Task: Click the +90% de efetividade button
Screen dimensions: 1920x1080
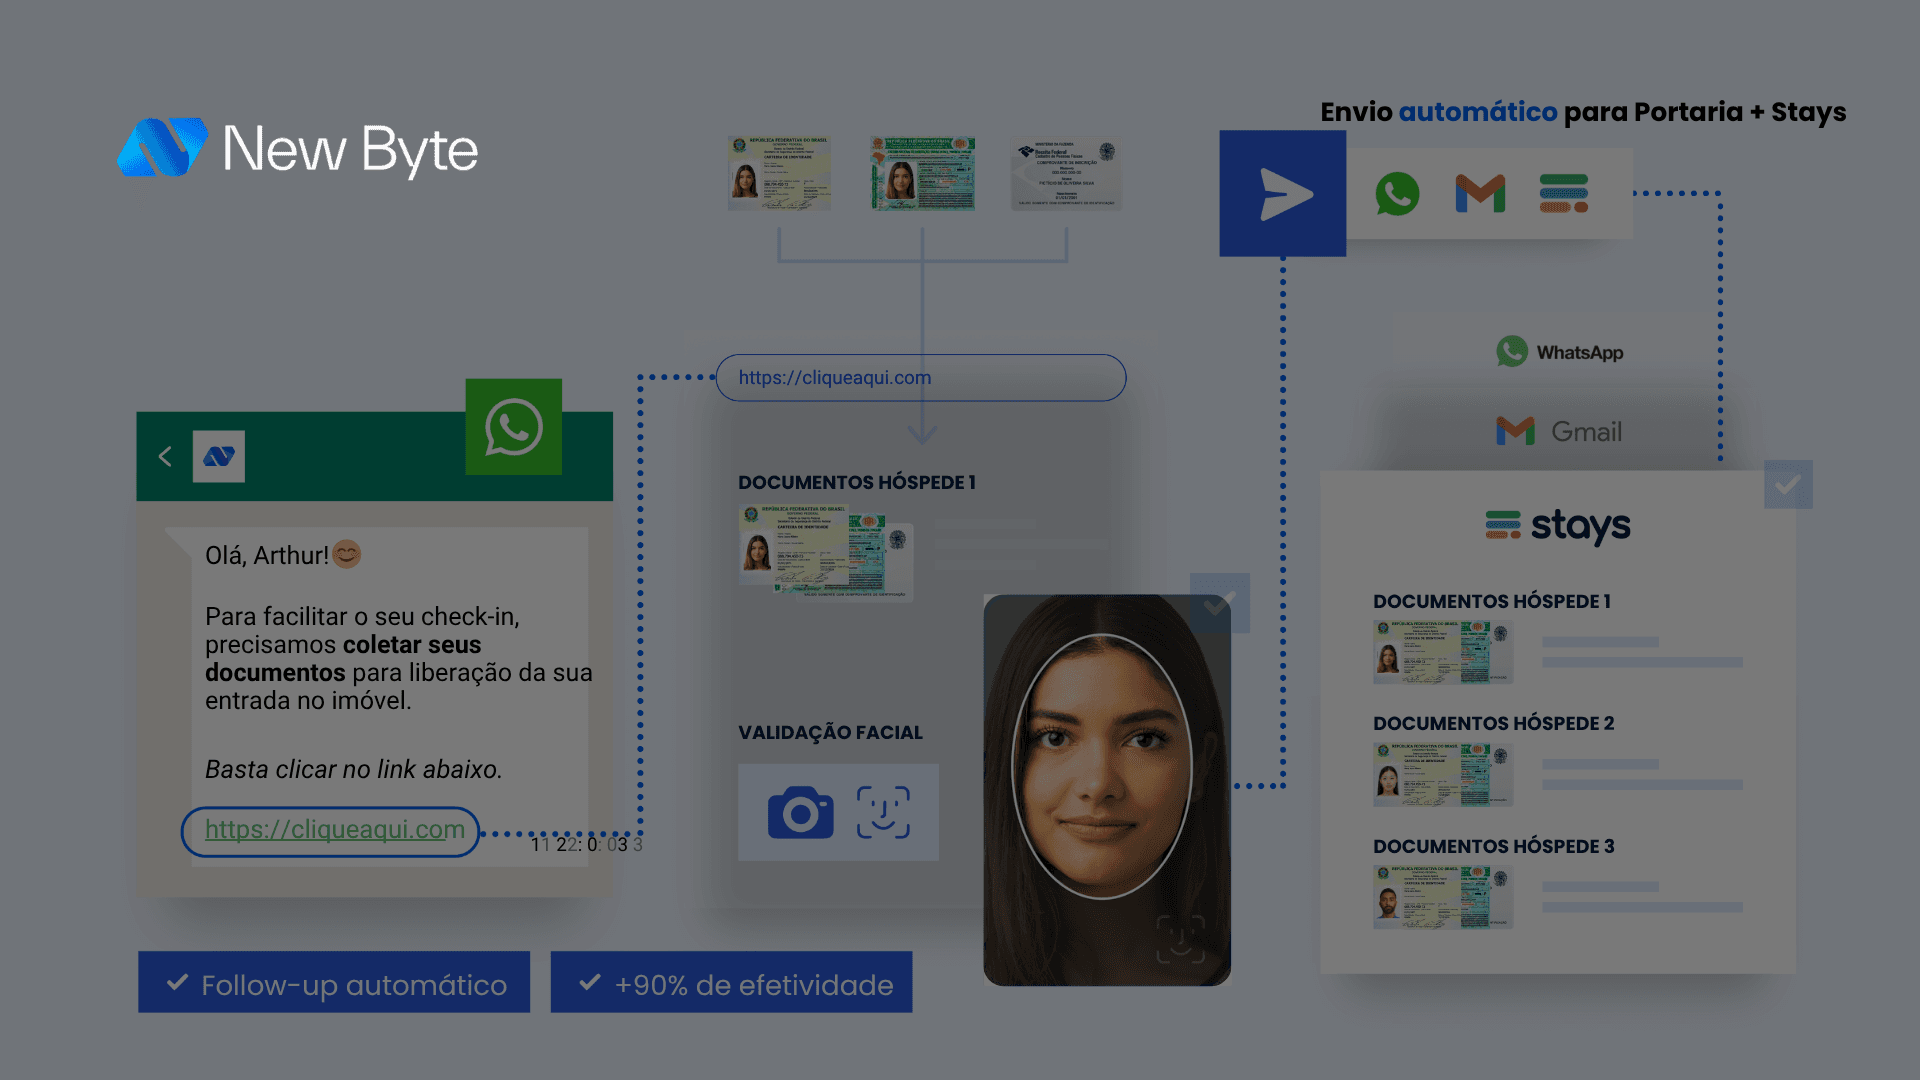Action: [x=731, y=982]
